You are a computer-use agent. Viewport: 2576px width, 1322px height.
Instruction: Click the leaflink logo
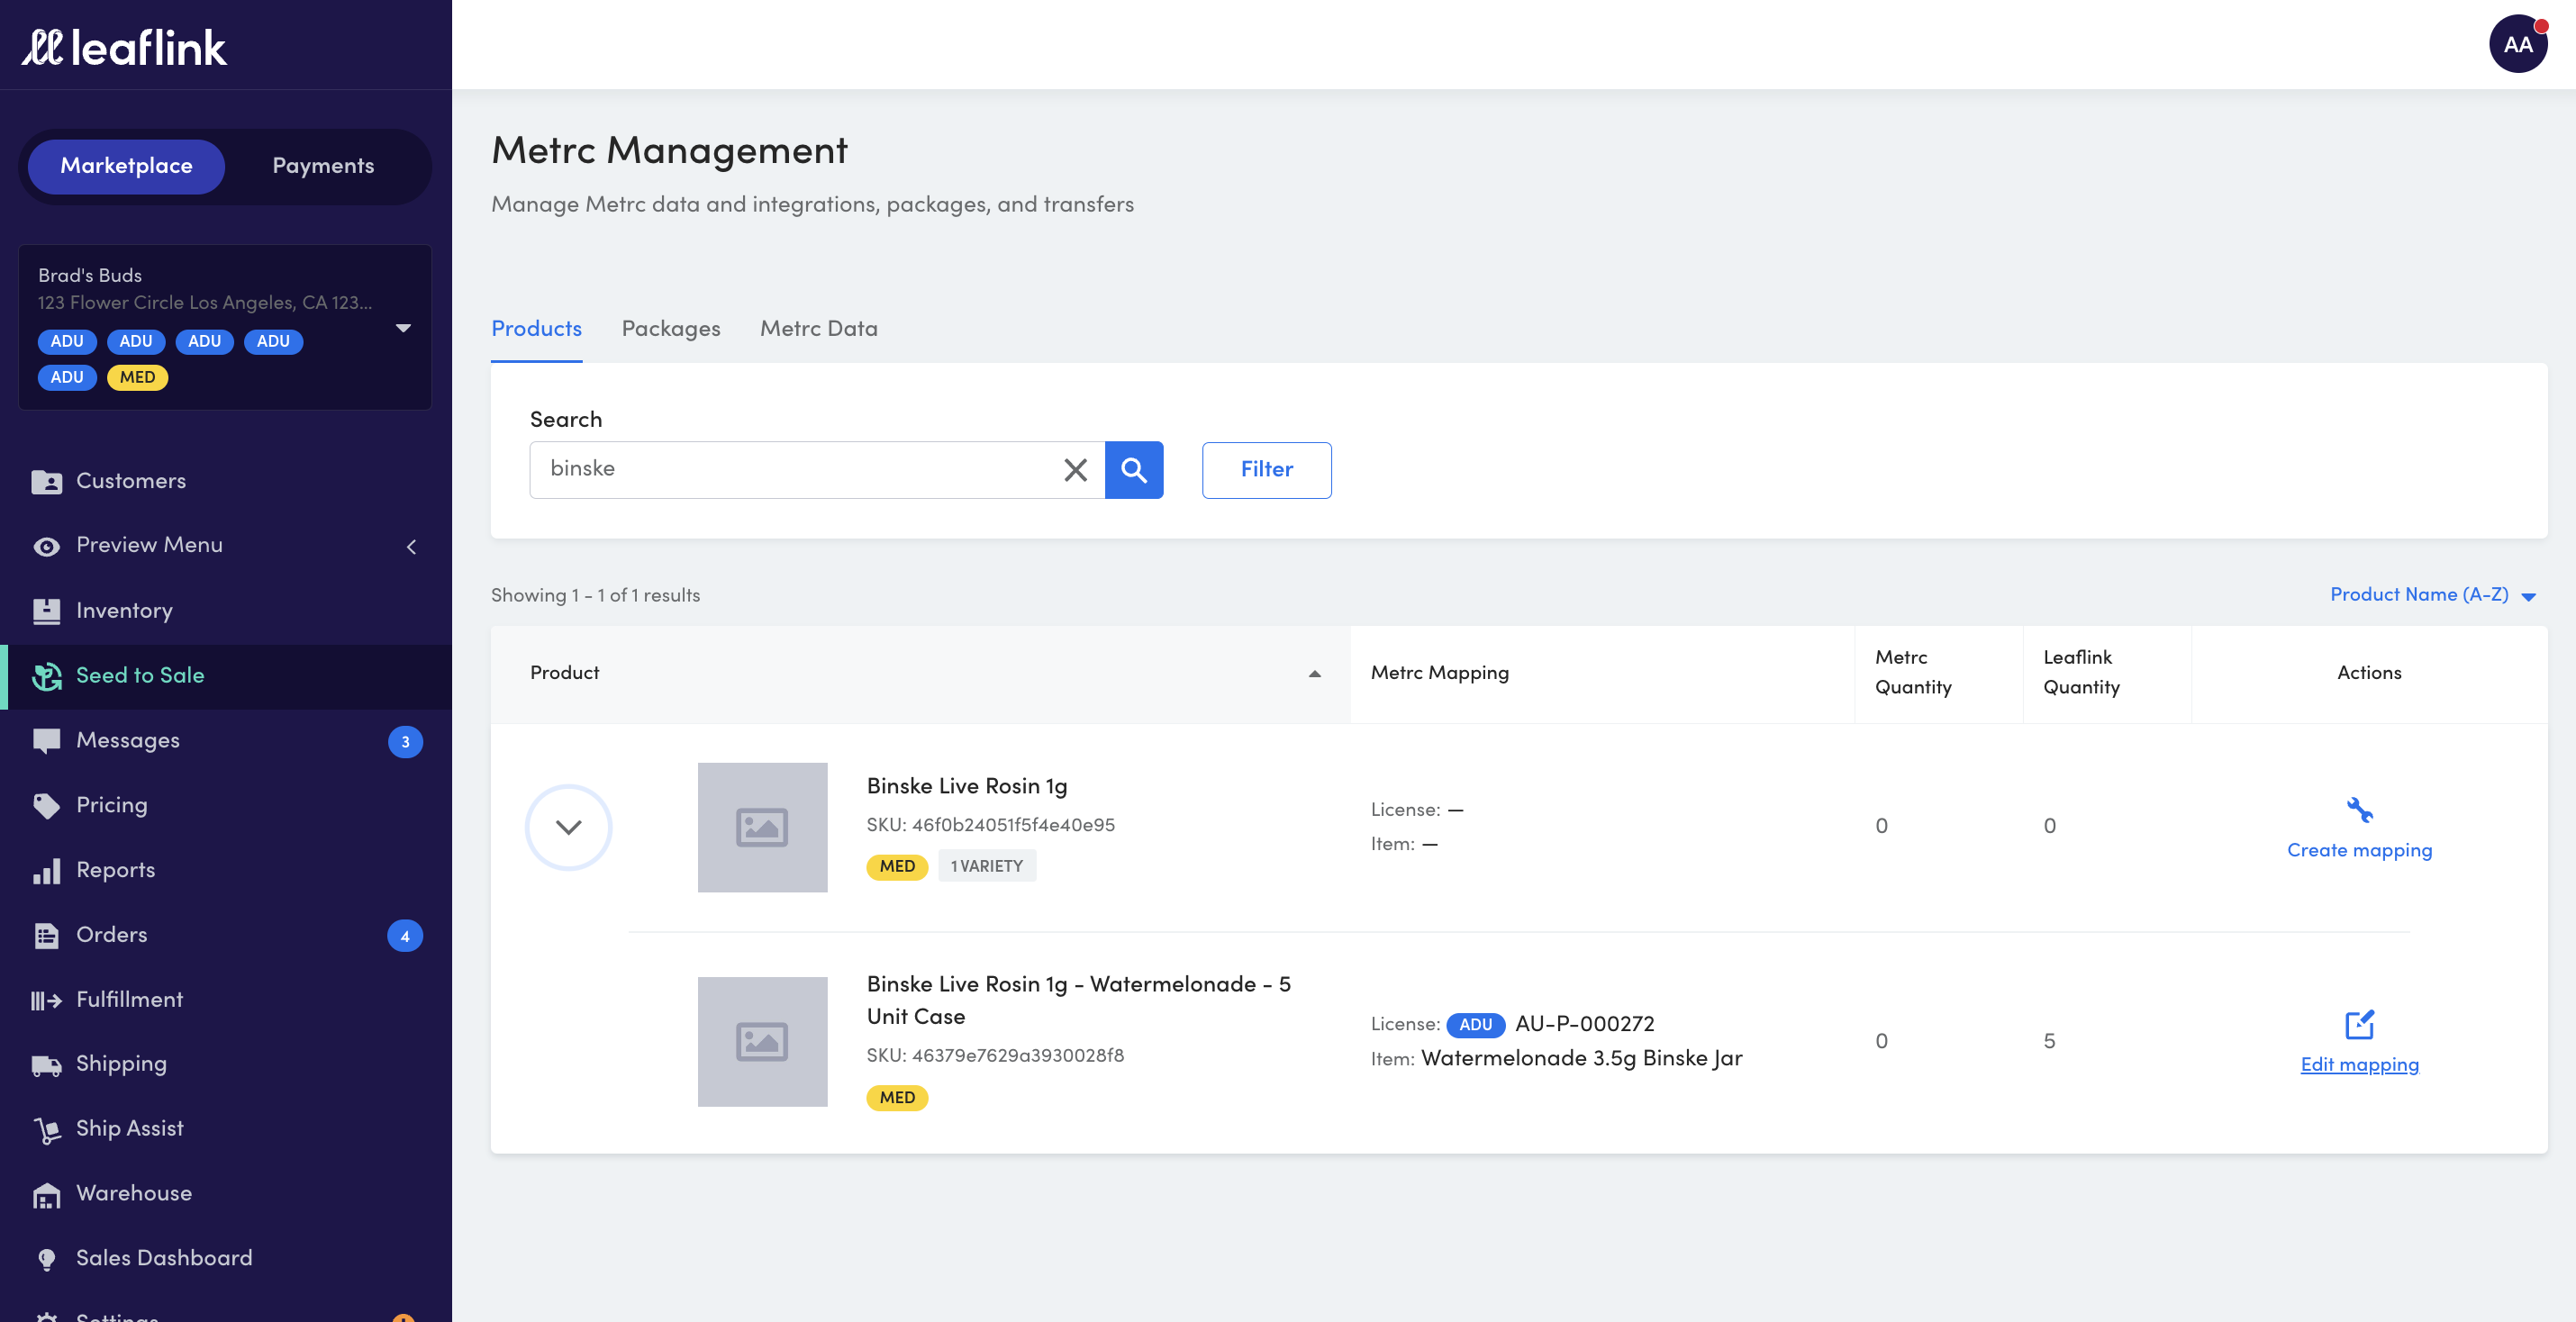(124, 47)
